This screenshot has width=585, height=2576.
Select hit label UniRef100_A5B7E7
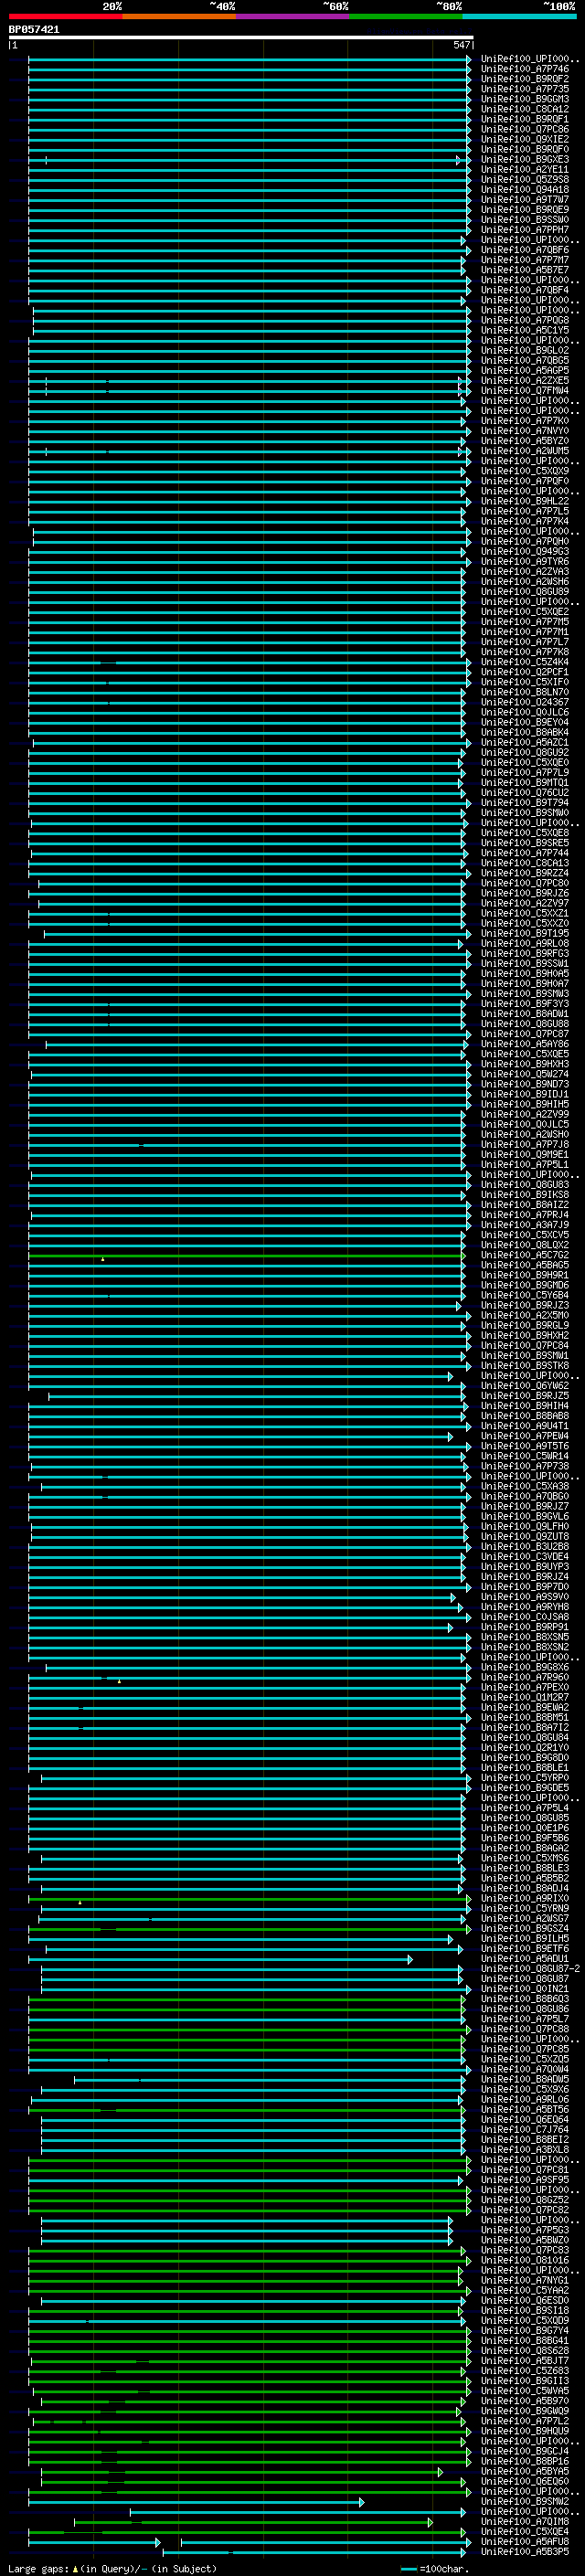[525, 270]
